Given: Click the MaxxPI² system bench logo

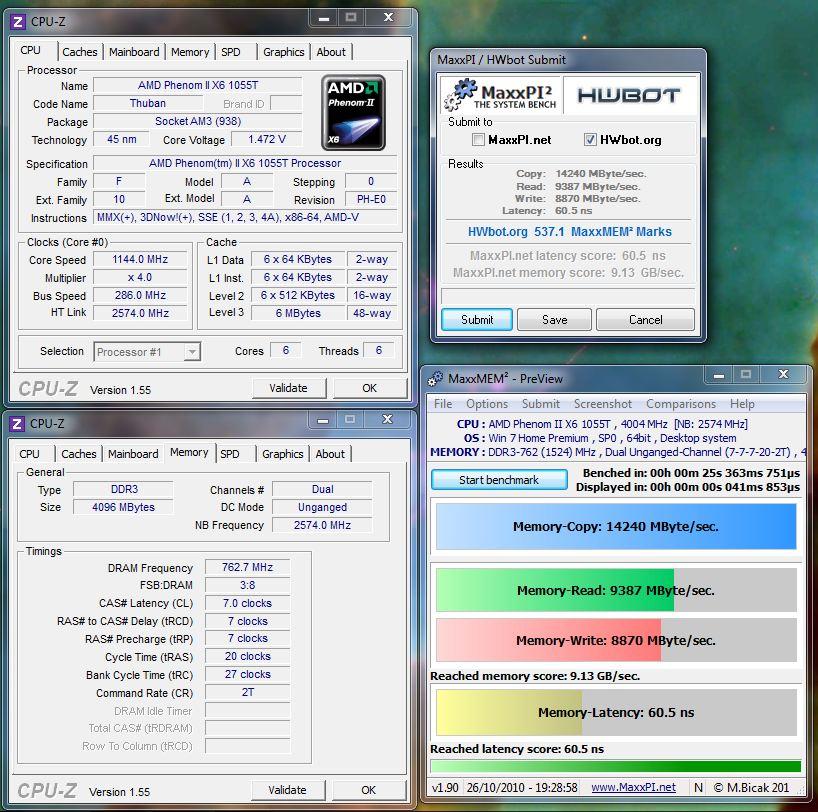Looking at the screenshot, I should click(x=501, y=95).
